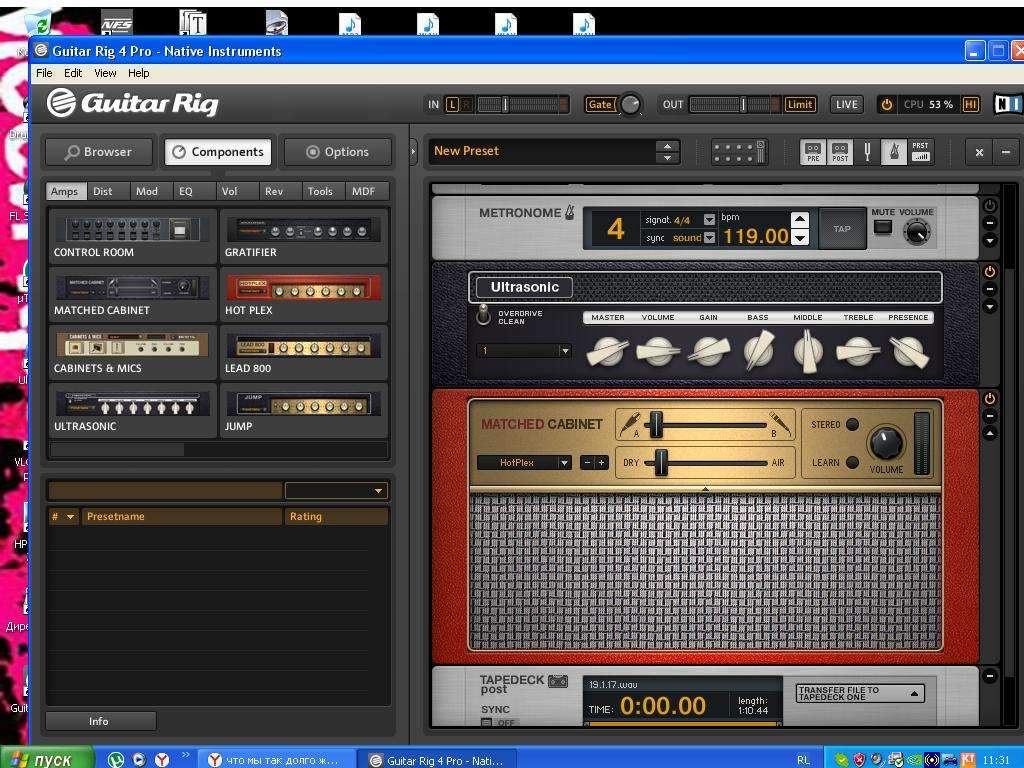This screenshot has height=768, width=1024.
Task: Open the metronome sync sound dropdown
Action: 709,238
